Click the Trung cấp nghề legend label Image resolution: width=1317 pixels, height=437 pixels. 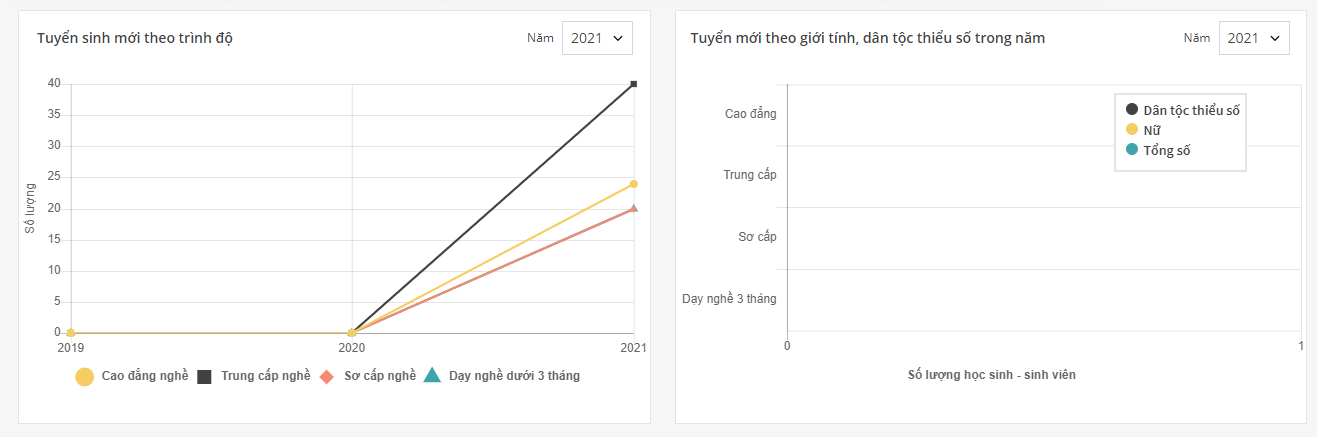266,376
